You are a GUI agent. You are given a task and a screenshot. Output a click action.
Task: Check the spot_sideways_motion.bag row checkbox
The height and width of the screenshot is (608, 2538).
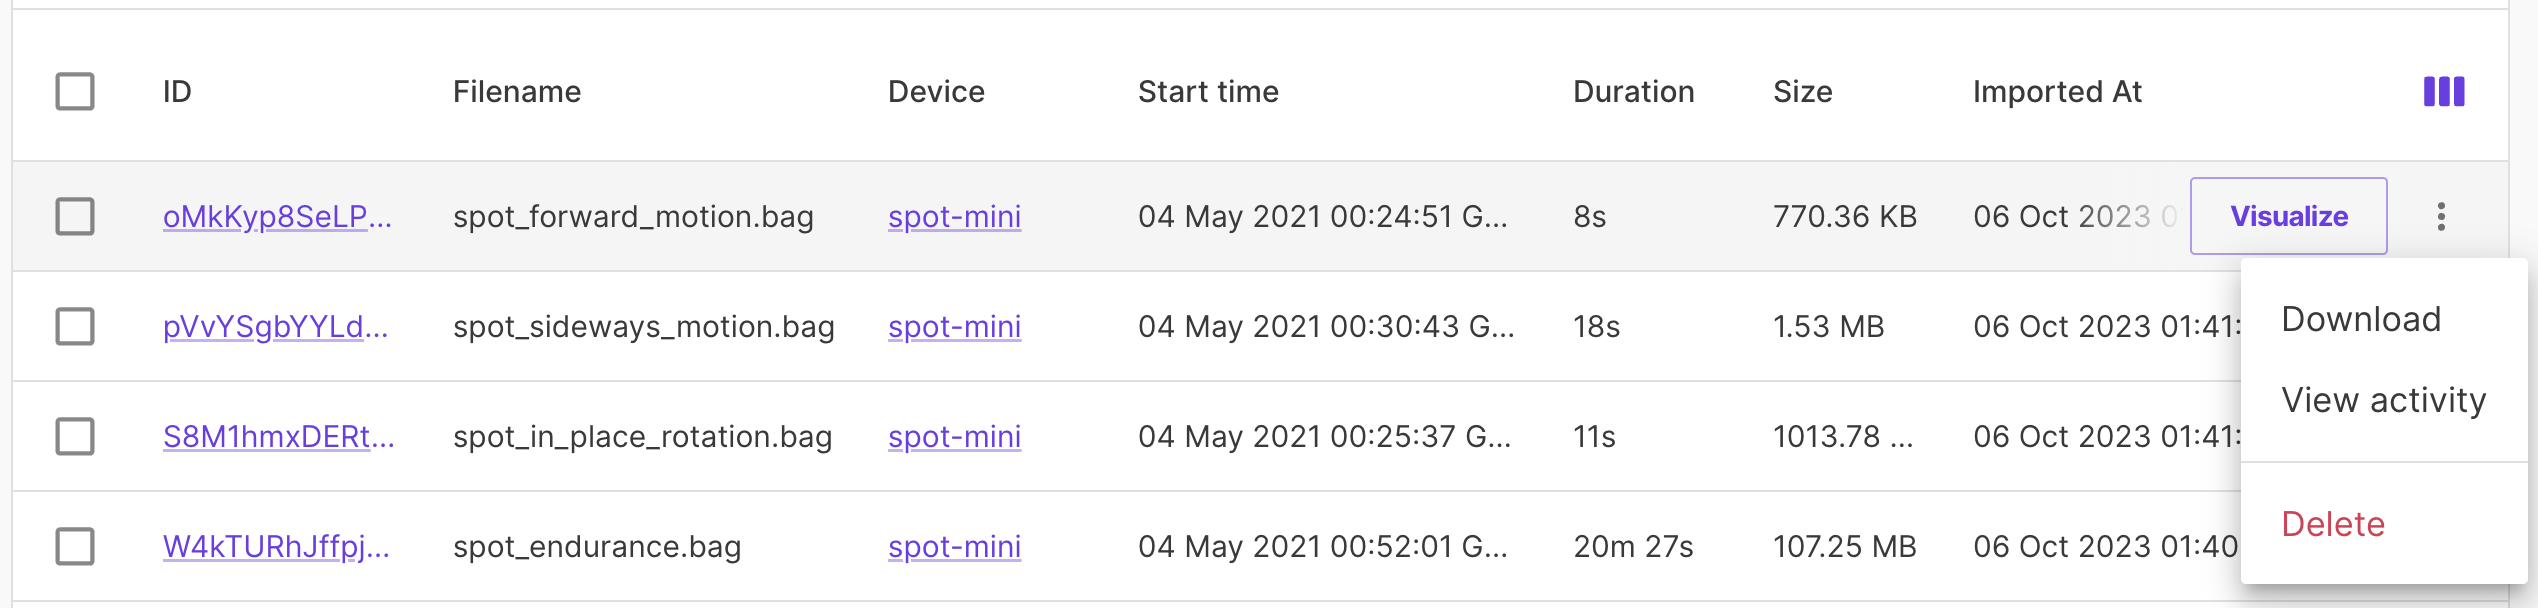click(75, 326)
